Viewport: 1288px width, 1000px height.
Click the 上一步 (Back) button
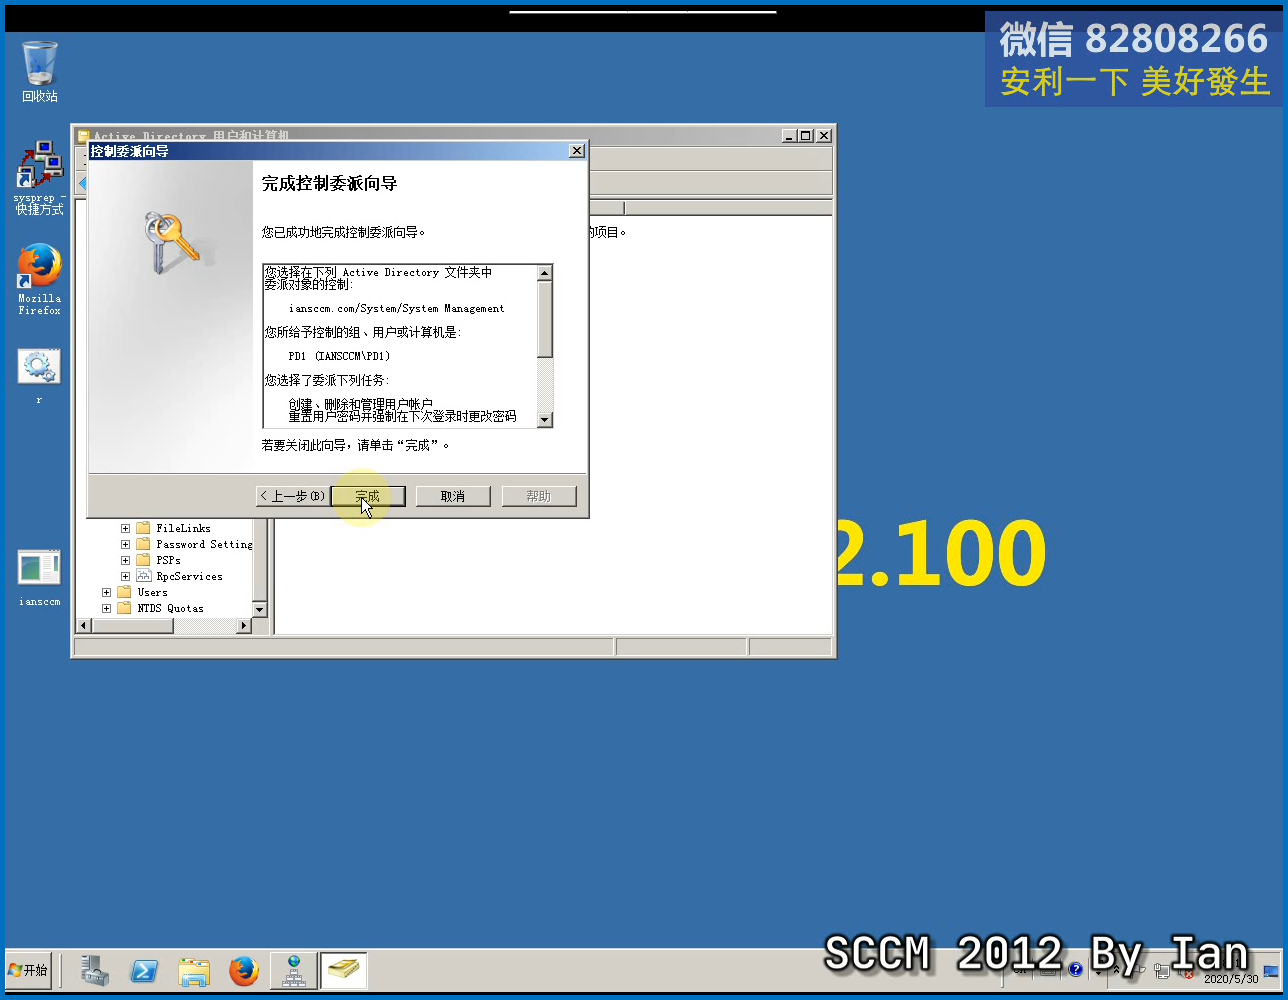292,496
